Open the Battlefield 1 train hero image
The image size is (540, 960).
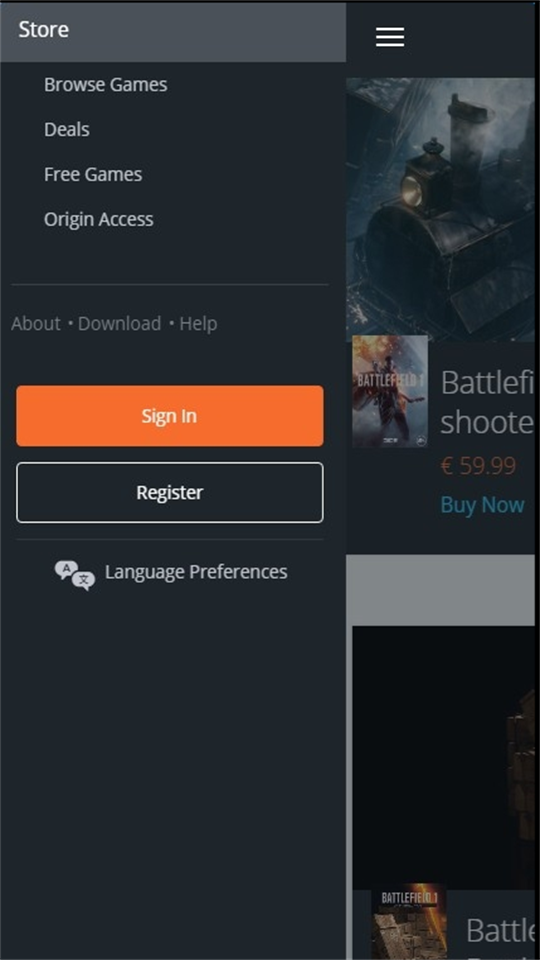pyautogui.click(x=440, y=209)
